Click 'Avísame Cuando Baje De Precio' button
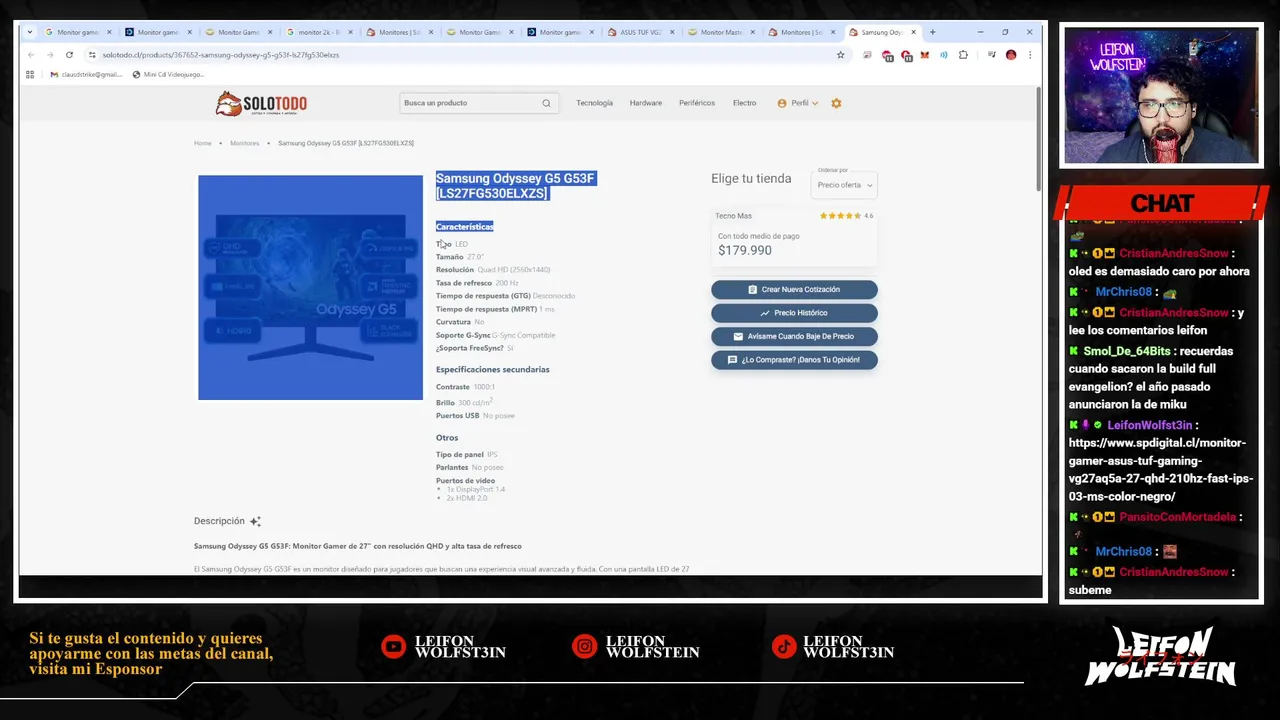Viewport: 1280px width, 720px height. (x=794, y=337)
